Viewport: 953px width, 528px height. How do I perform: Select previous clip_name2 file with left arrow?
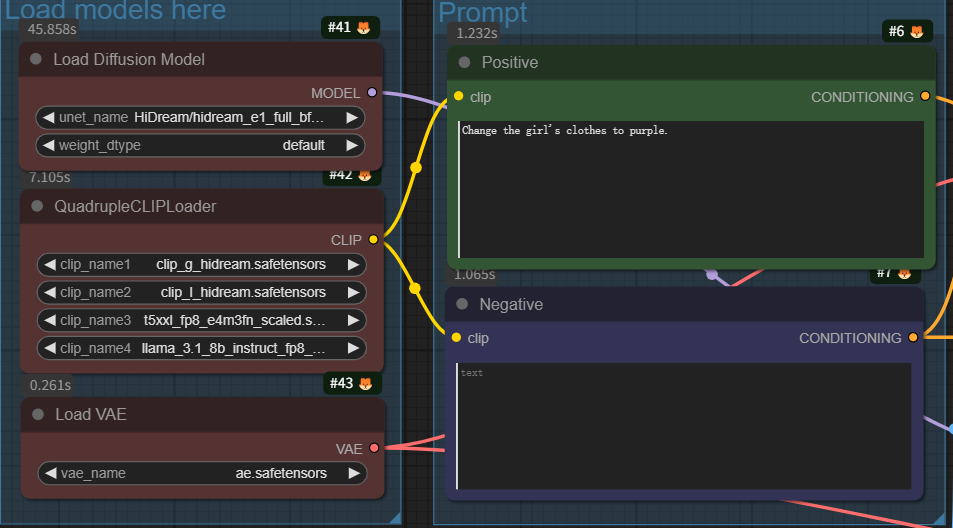pyautogui.click(x=50, y=292)
